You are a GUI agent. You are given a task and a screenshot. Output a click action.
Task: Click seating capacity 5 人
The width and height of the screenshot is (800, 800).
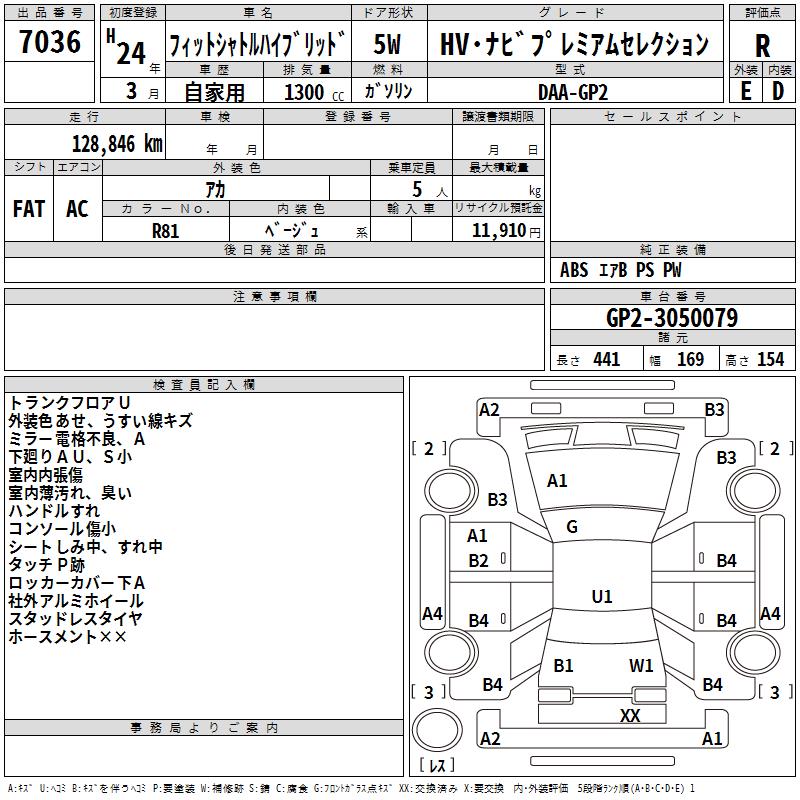pos(430,190)
